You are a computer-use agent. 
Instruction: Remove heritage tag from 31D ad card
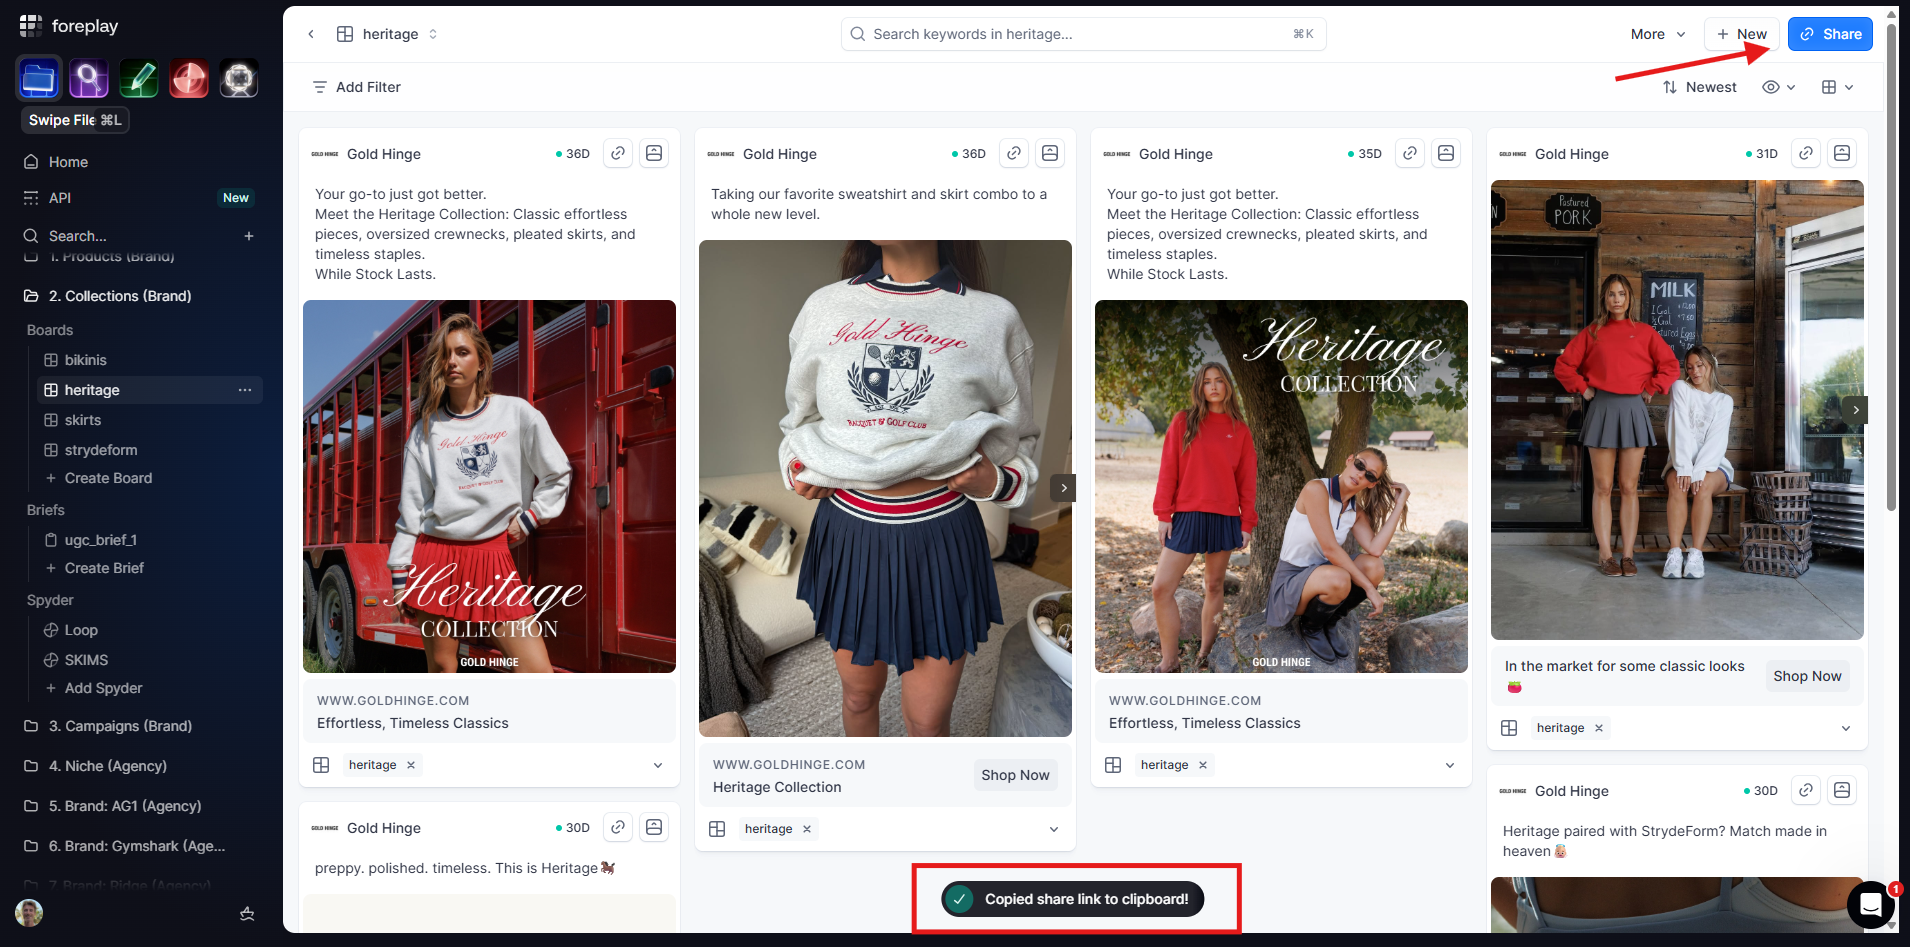point(1599,728)
